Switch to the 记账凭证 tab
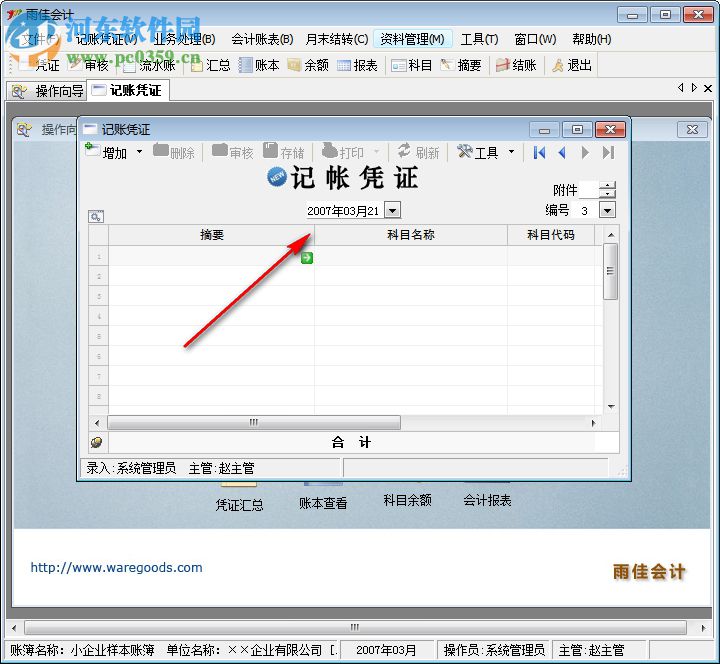This screenshot has height=664, width=720. [128, 90]
